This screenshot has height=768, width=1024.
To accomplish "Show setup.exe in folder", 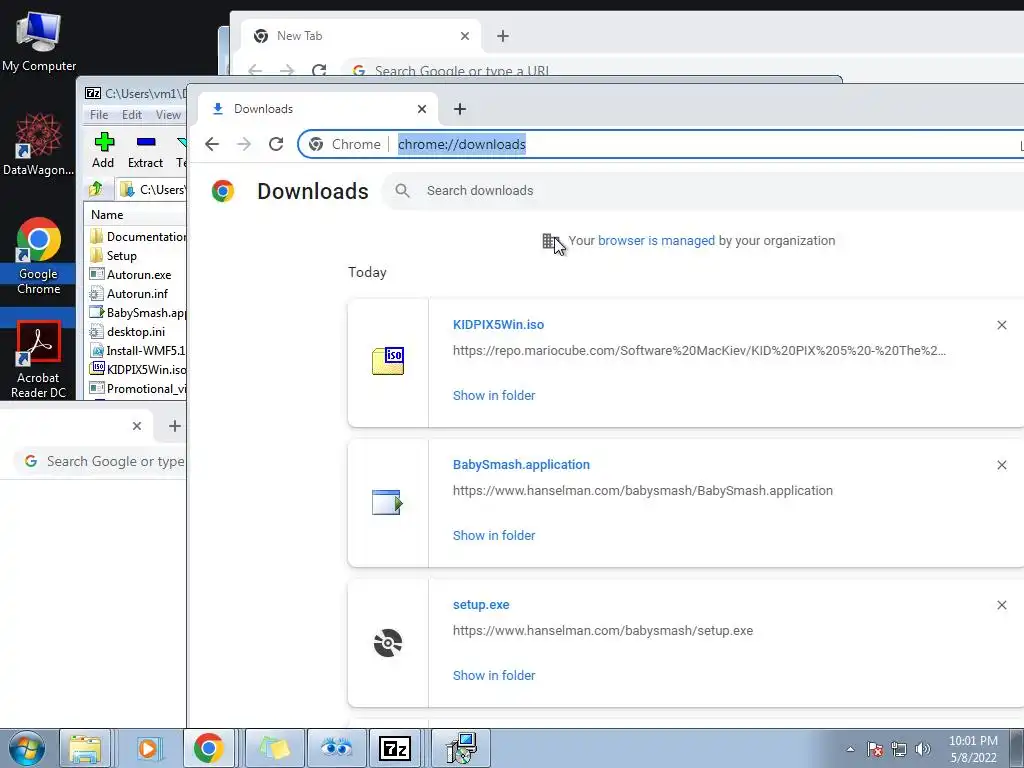I will [494, 675].
